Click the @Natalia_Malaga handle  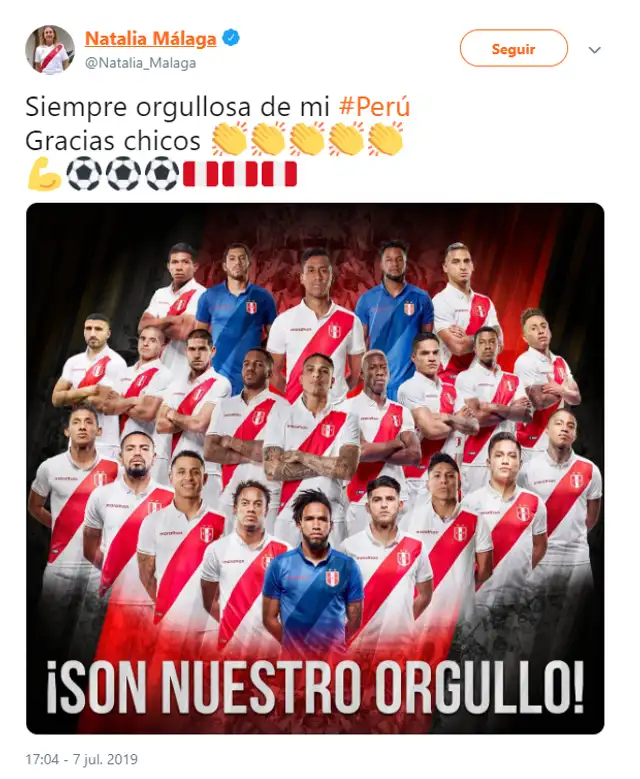coord(141,63)
